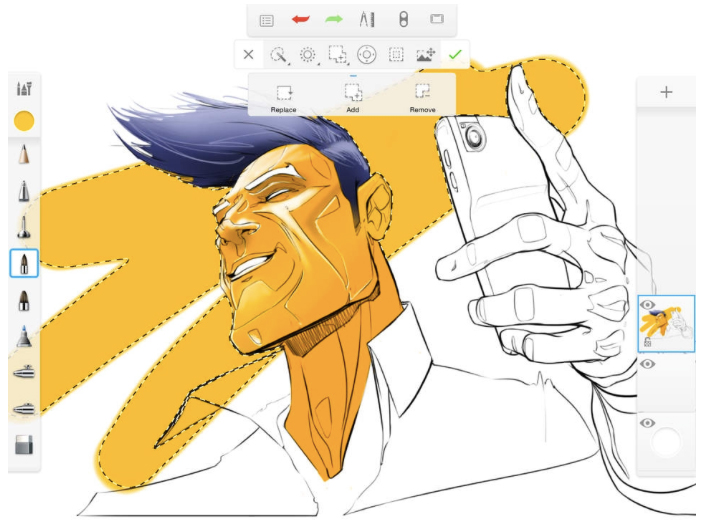Open the yellow color swatch in the brush bar
This screenshot has height=524, width=703.
24,121
